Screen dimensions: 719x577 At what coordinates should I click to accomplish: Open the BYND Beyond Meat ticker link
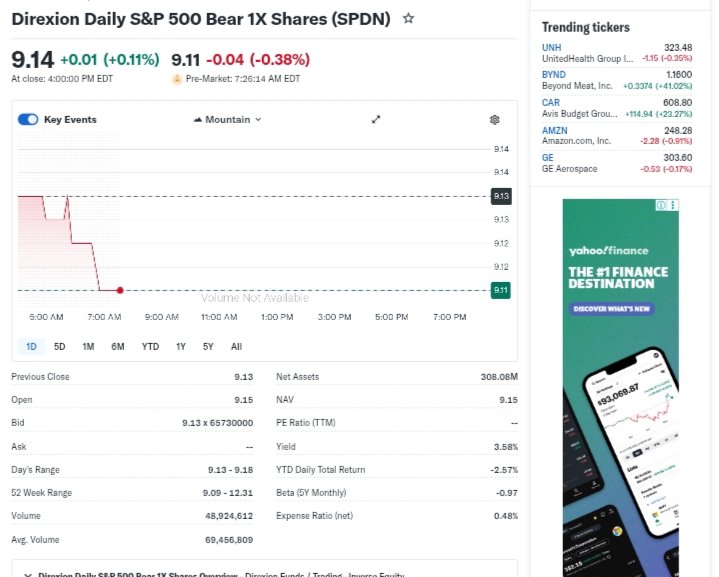click(553, 75)
